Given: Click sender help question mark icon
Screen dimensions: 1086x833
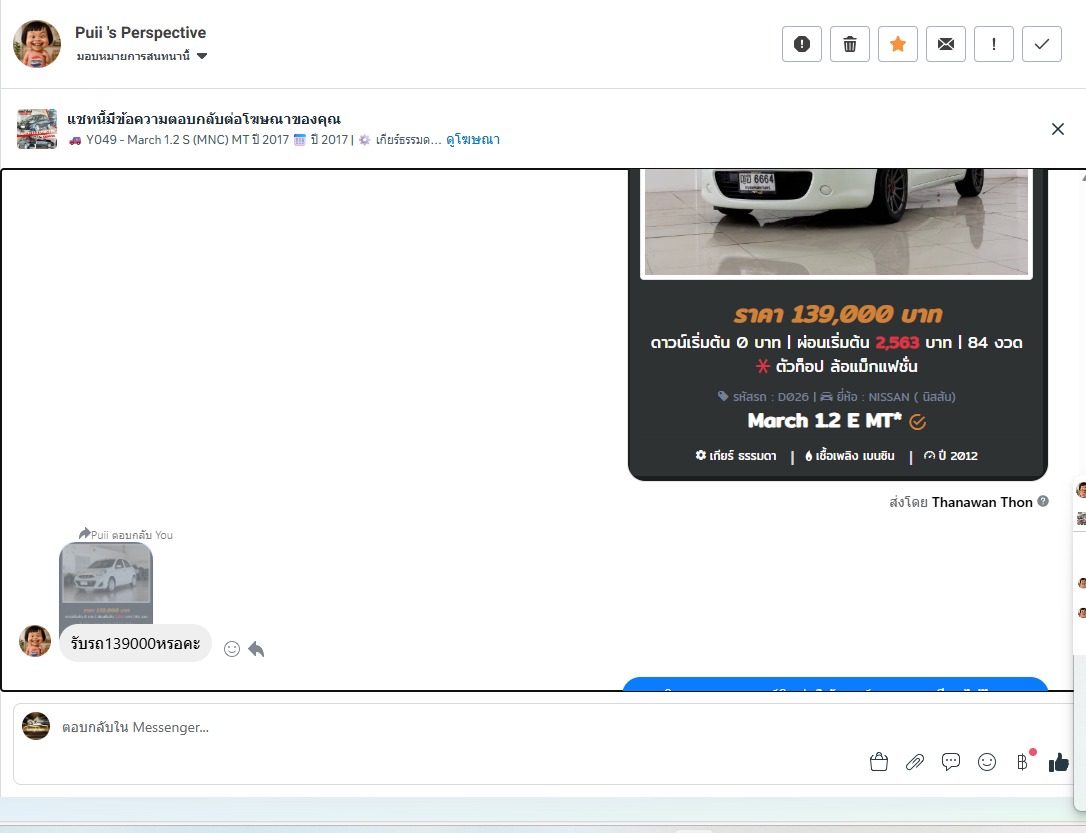Looking at the screenshot, I should 1043,501.
